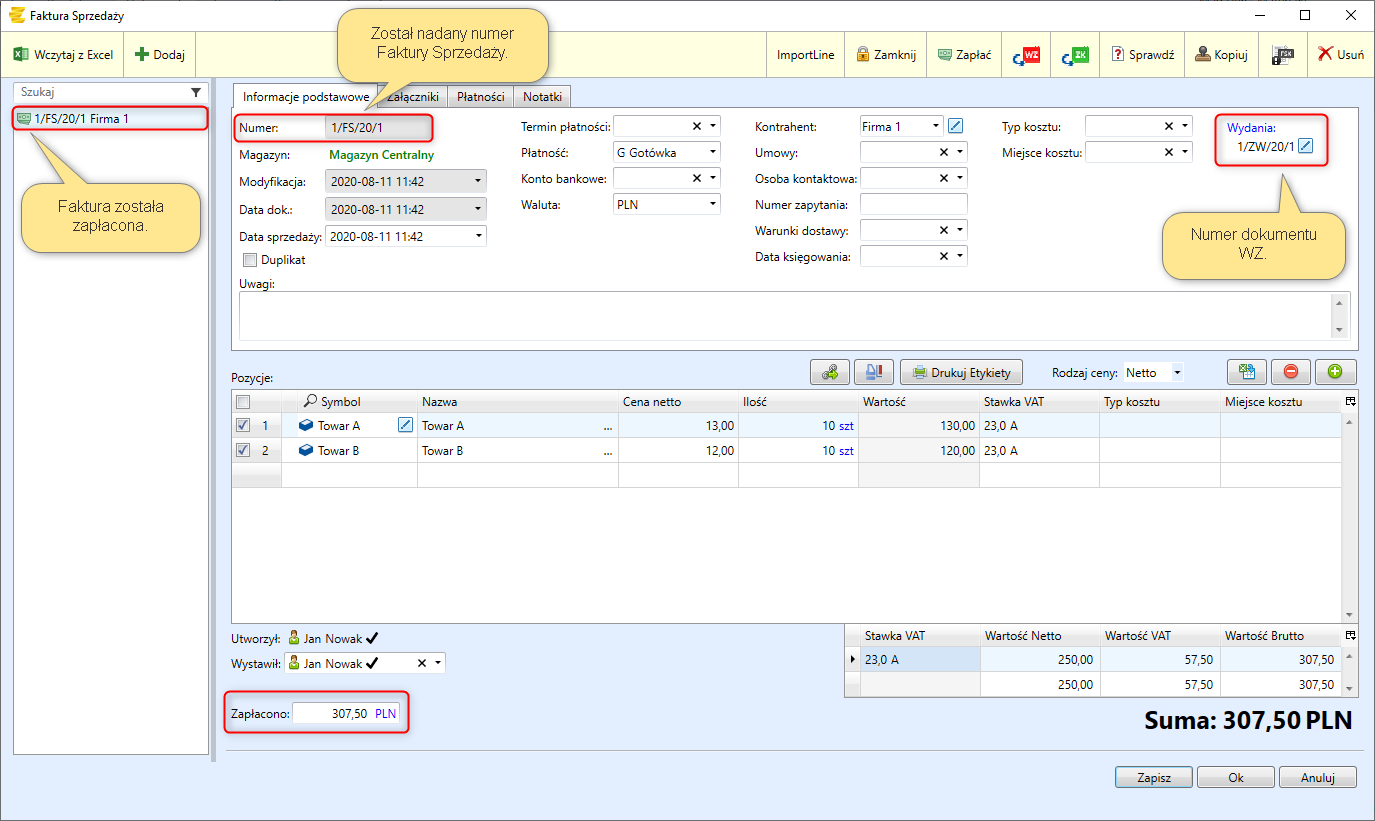
Task: Click red minus remove position button
Action: click(1290, 372)
